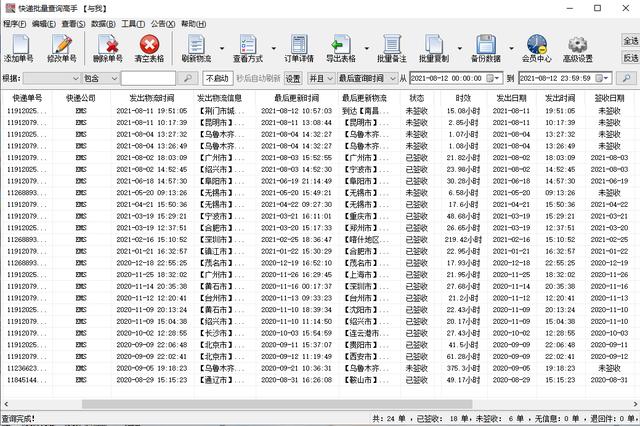Sort by the 最后更新时间 column header
640x426 pixels.
[296, 98]
